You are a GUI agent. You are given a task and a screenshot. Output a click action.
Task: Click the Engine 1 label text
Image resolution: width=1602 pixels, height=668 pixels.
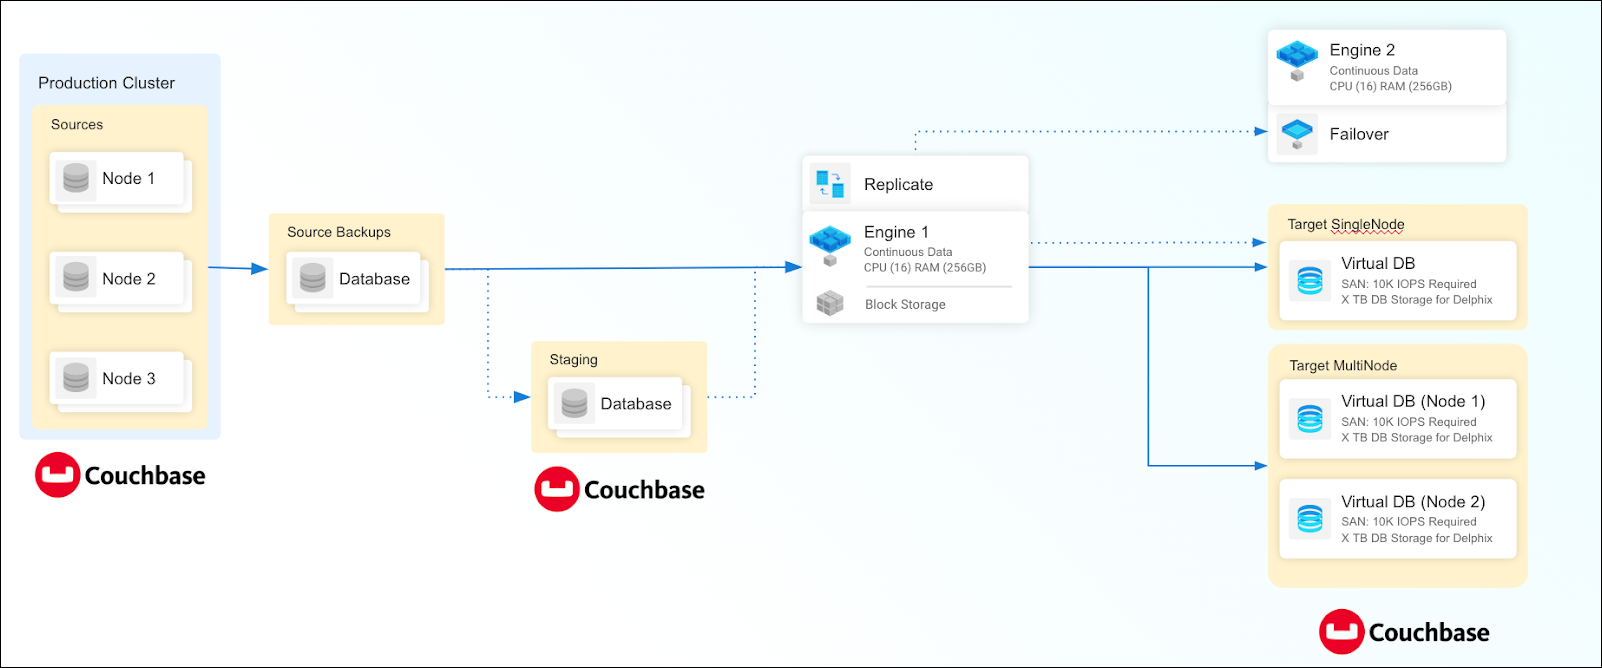coord(896,232)
